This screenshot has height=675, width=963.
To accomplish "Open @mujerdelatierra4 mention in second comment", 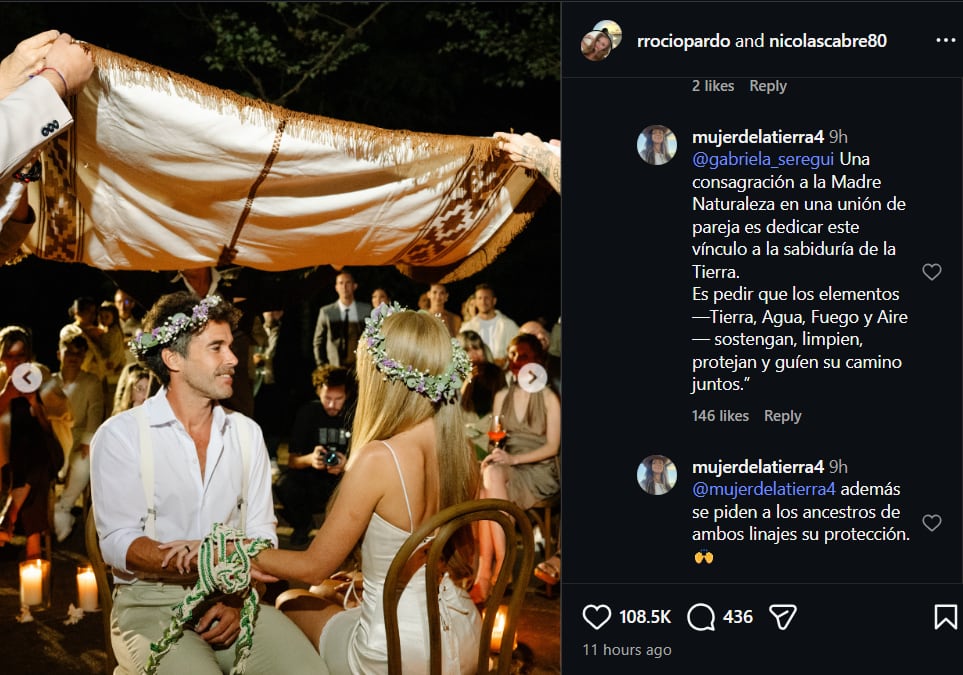I will click(x=766, y=490).
